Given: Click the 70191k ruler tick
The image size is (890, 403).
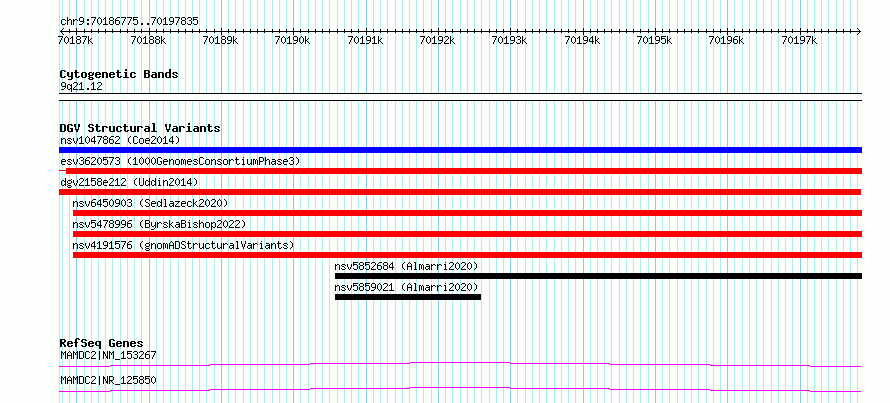Looking at the screenshot, I should (x=365, y=40).
